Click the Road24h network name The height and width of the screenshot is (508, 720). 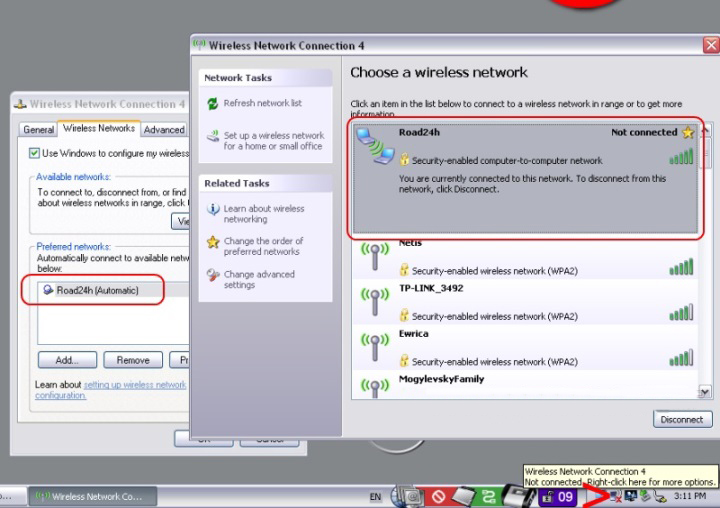(419, 133)
